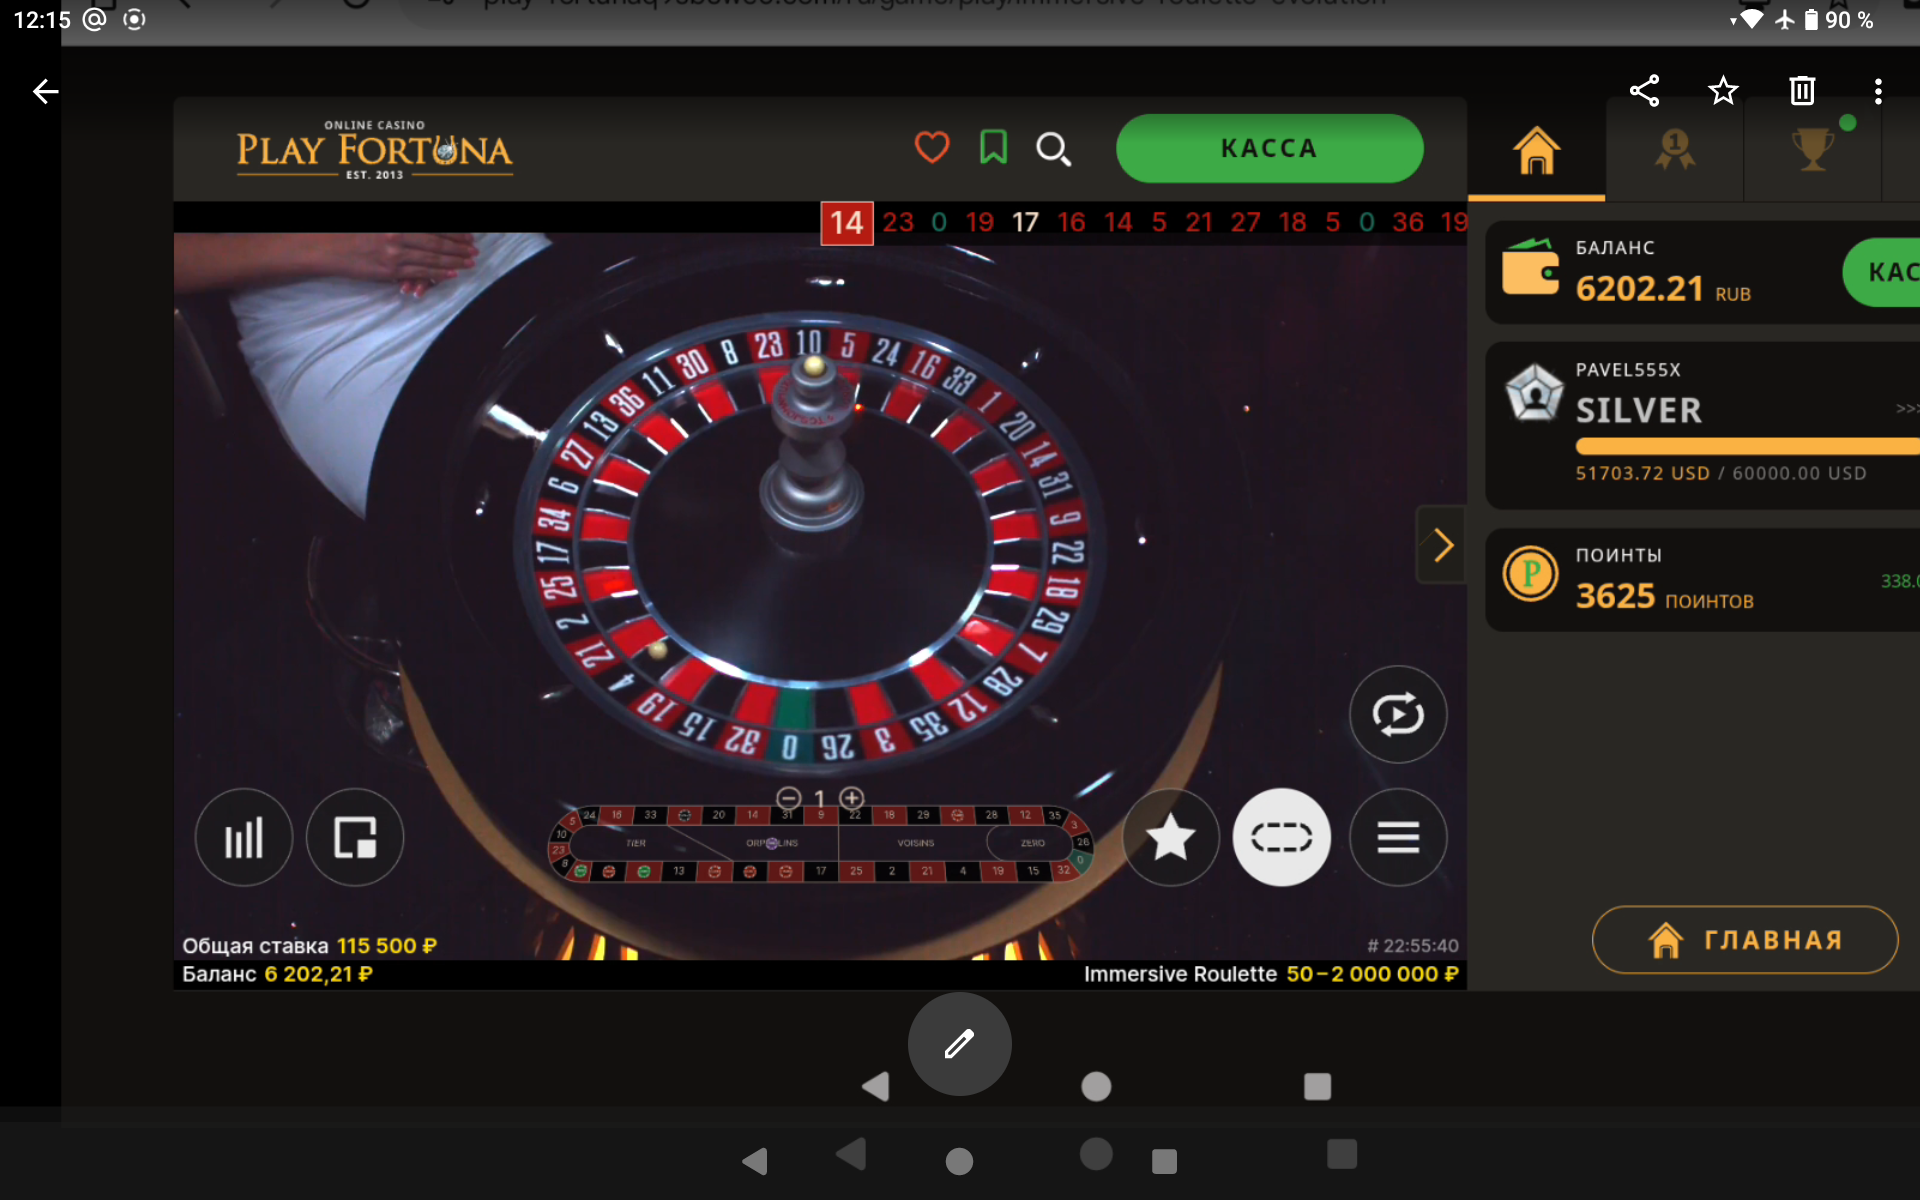Screen dimensions: 1920x1200
Task: Click the Play Fortuna logo
Action: 374,151
